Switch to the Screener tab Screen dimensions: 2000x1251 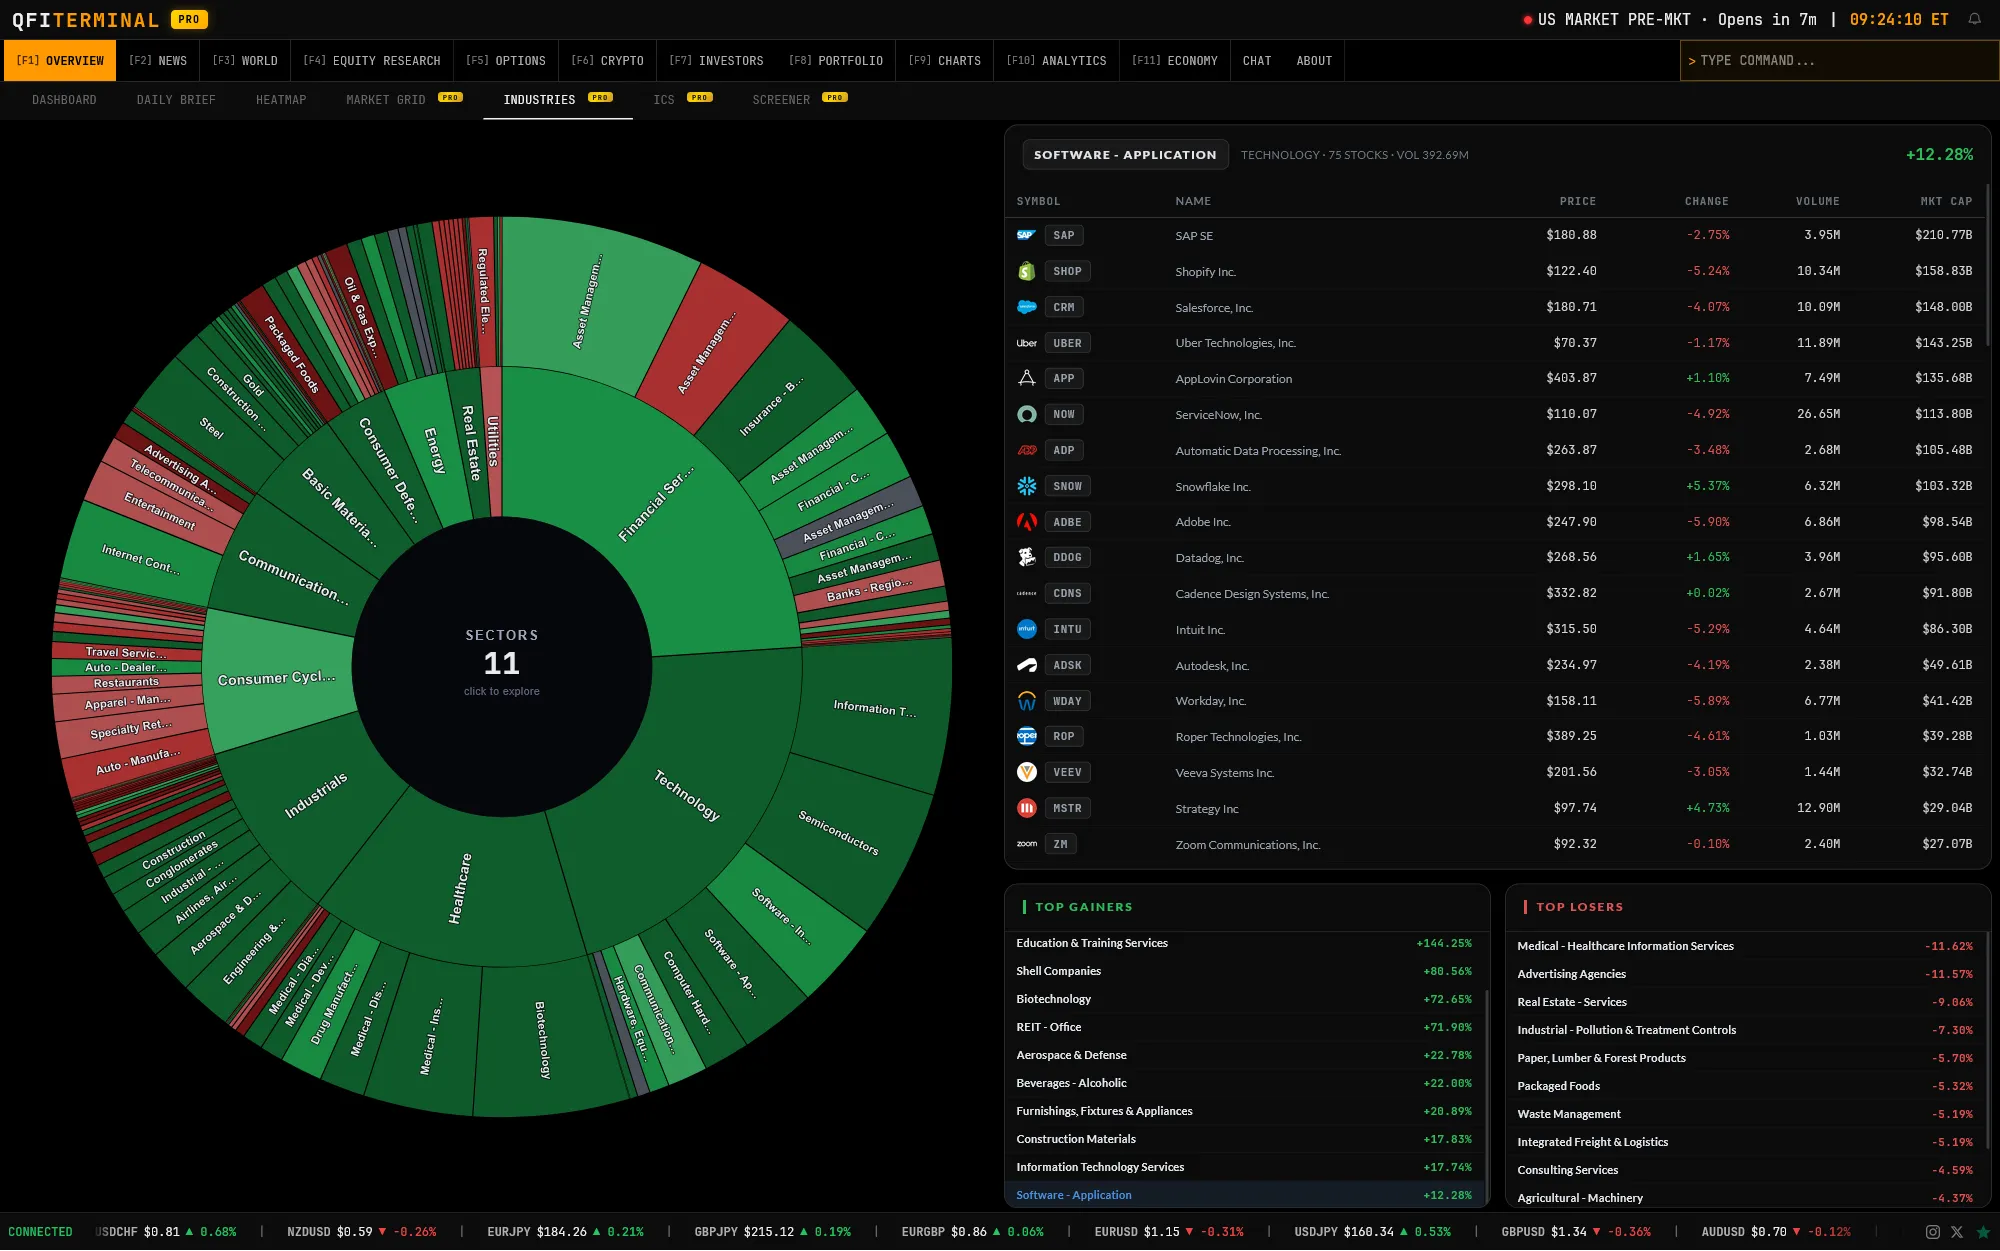tap(799, 100)
